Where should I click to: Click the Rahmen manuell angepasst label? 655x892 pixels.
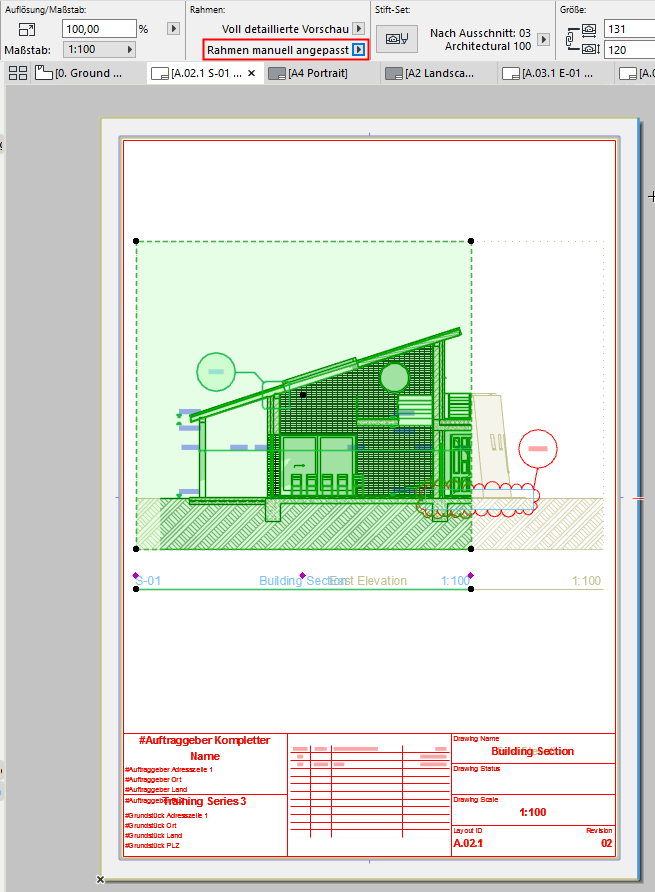pyautogui.click(x=278, y=50)
